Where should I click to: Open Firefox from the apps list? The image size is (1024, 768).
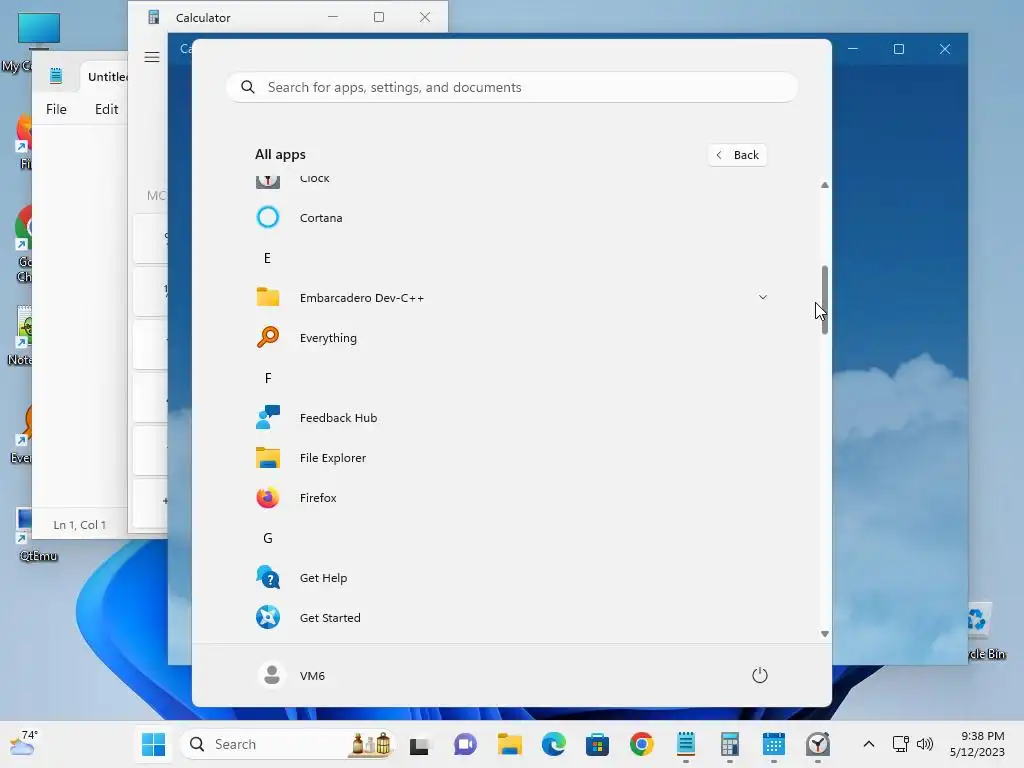[x=511, y=498]
